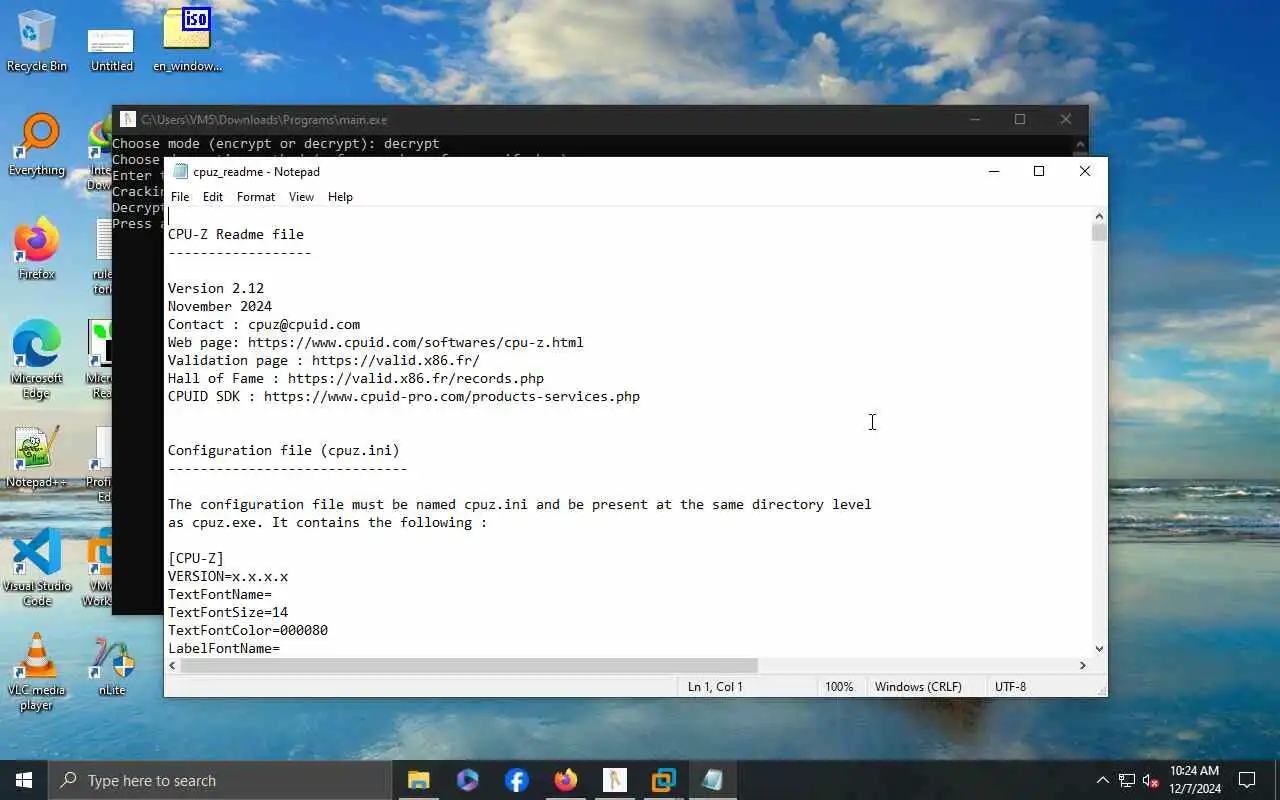Viewport: 1280px width, 800px height.
Task: Click the cpu-z.html web page URL
Action: [x=416, y=342]
